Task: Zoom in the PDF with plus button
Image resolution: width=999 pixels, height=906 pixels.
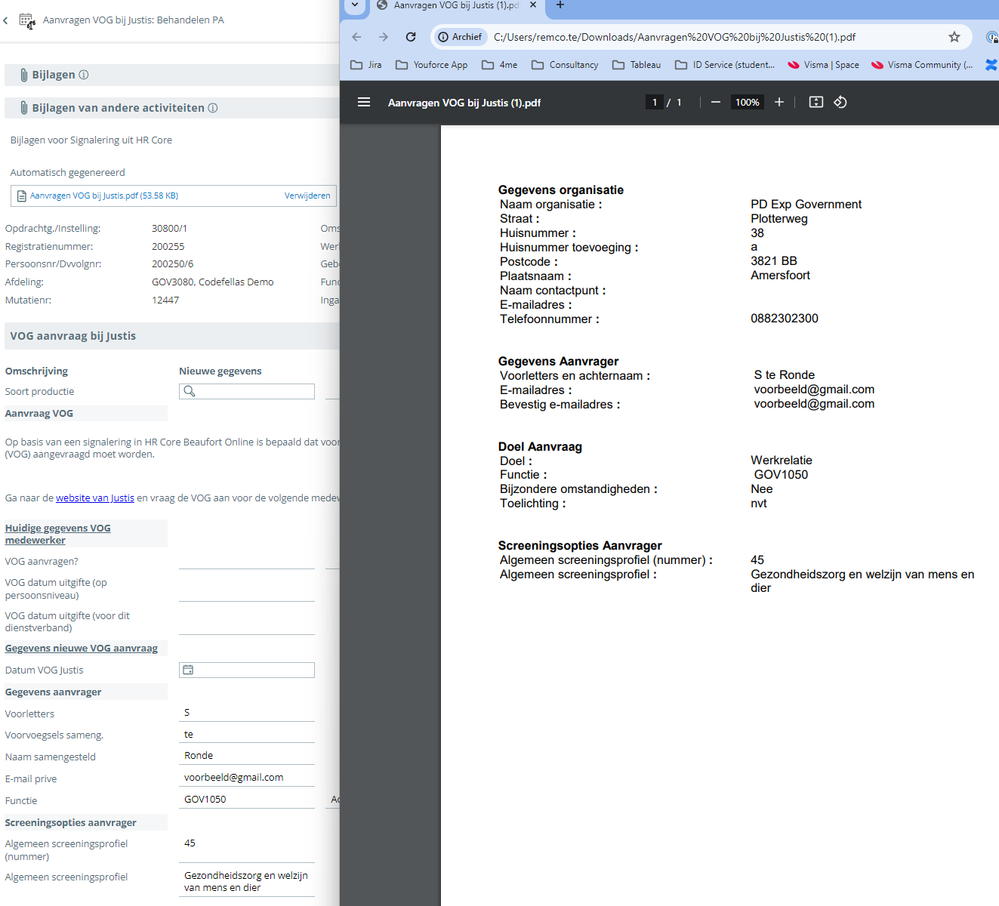Action: [779, 102]
